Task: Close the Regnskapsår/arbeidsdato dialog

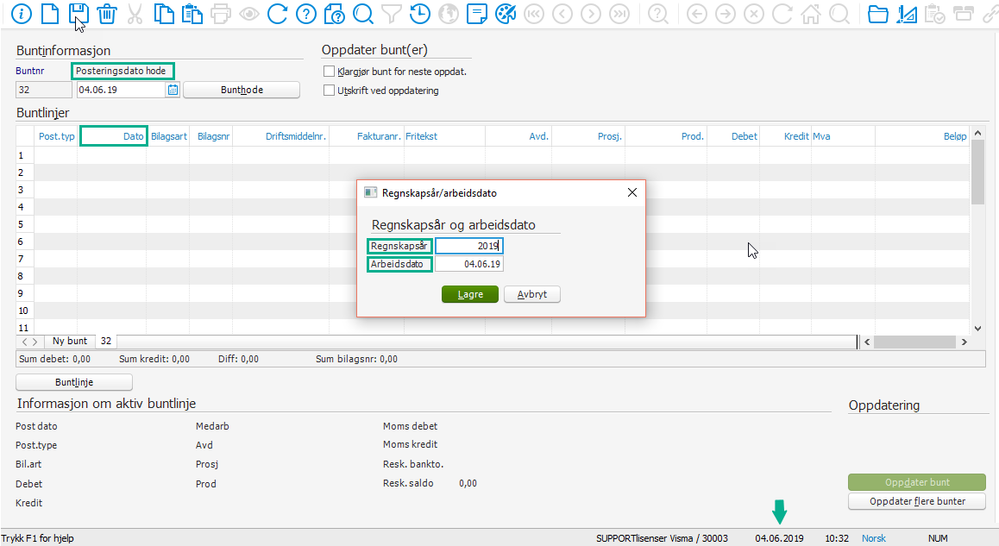Action: 632,192
